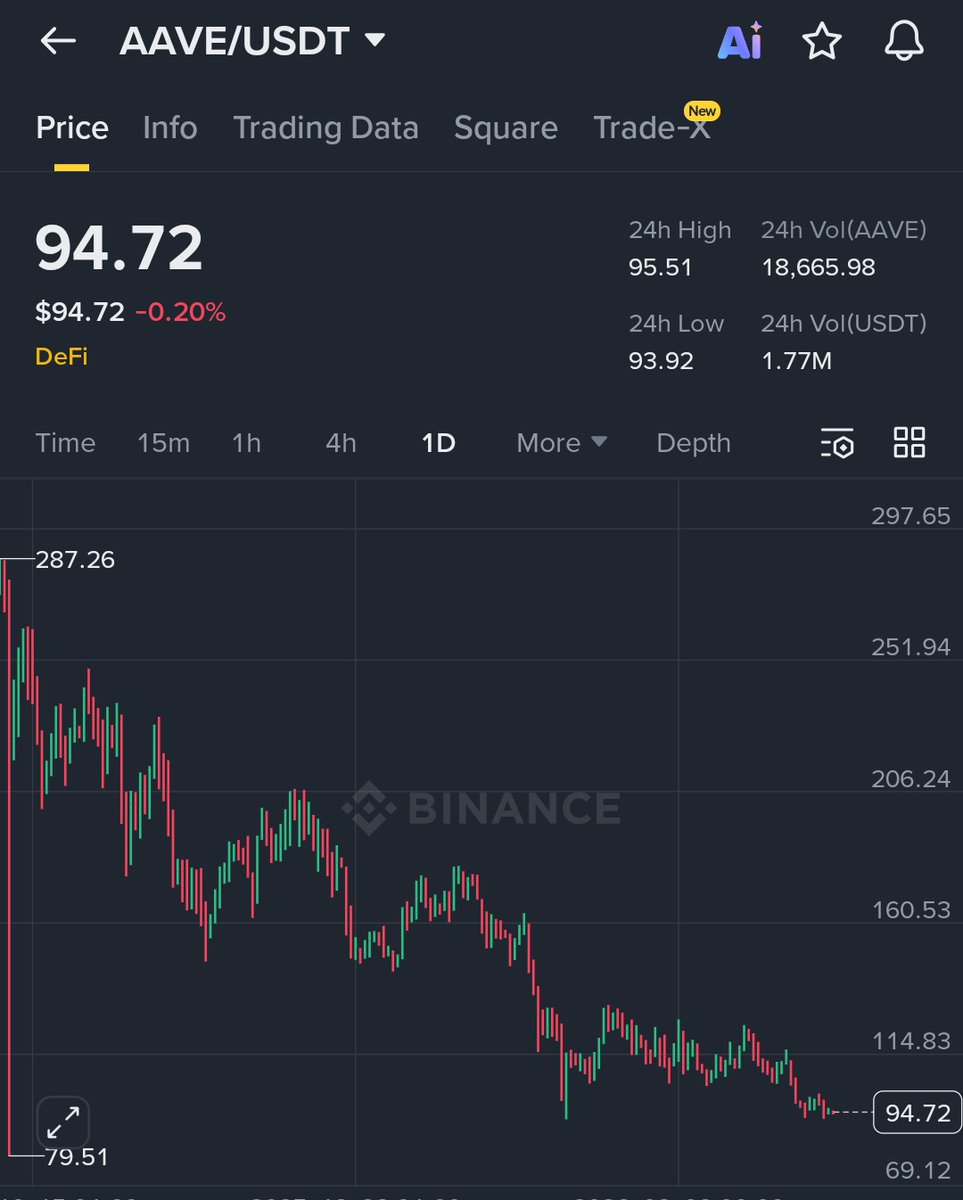Tap the large 94.72 last price
Screen dimensions: 963x1200
[119, 249]
